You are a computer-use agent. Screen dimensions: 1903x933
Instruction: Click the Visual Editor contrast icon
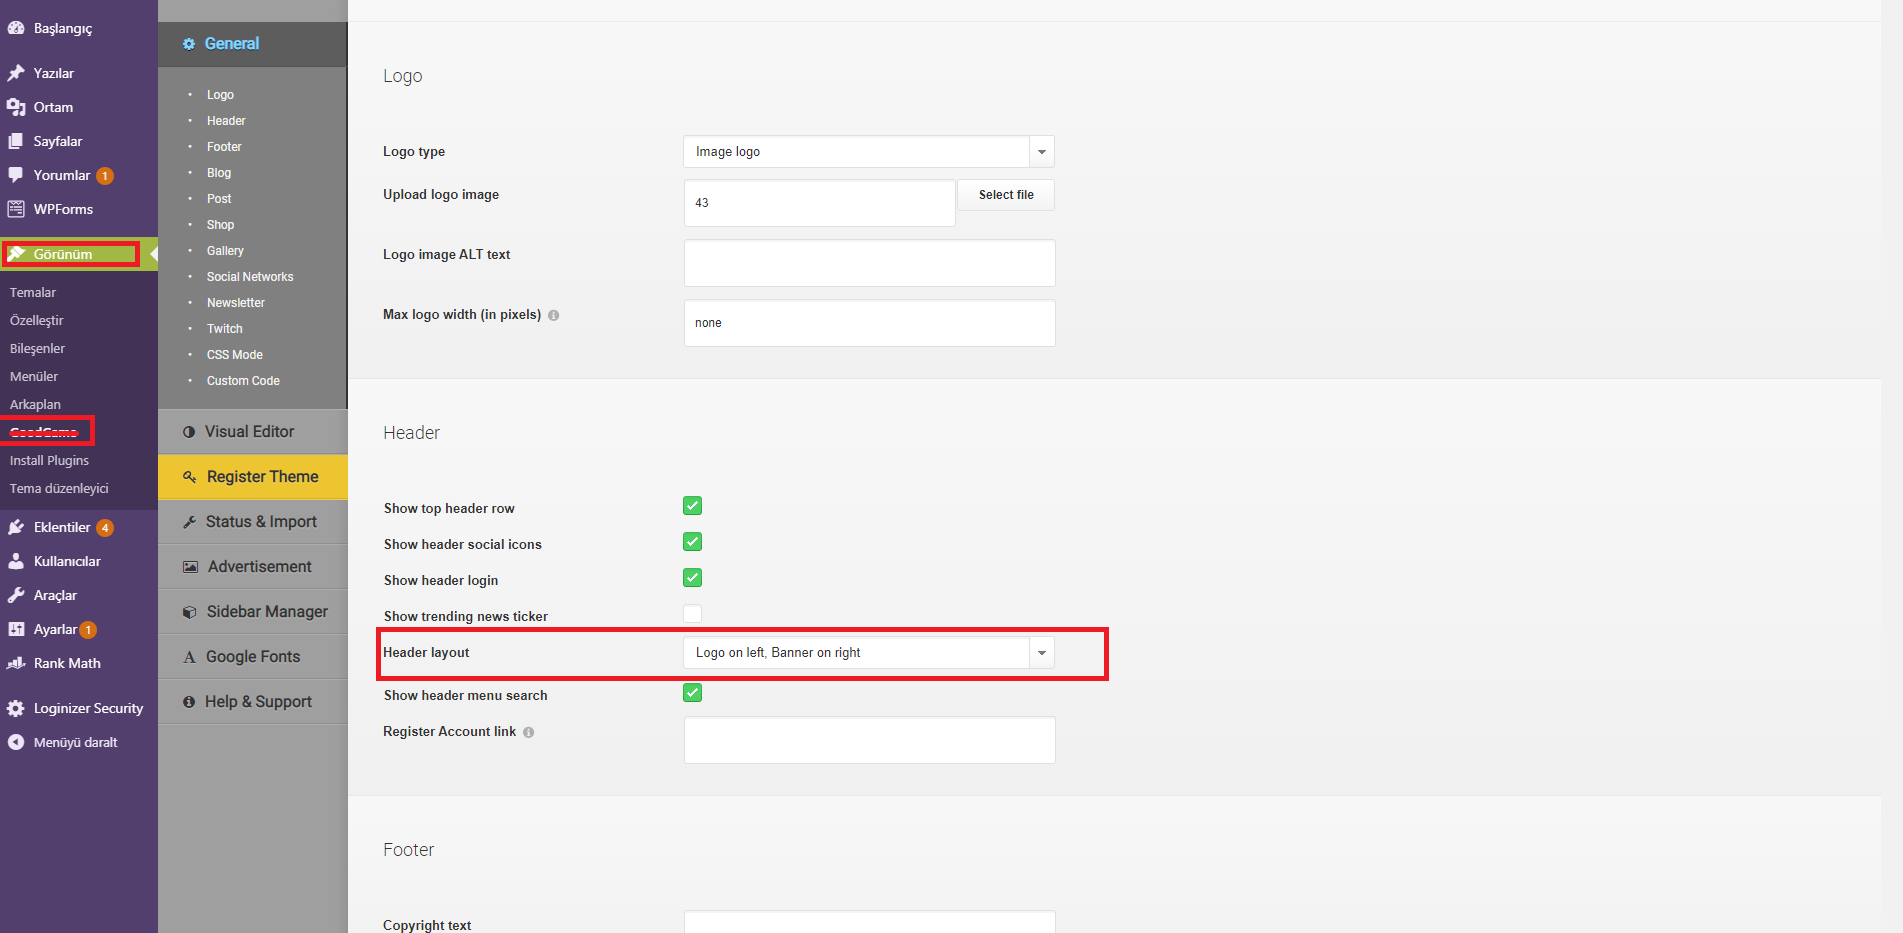click(x=189, y=432)
